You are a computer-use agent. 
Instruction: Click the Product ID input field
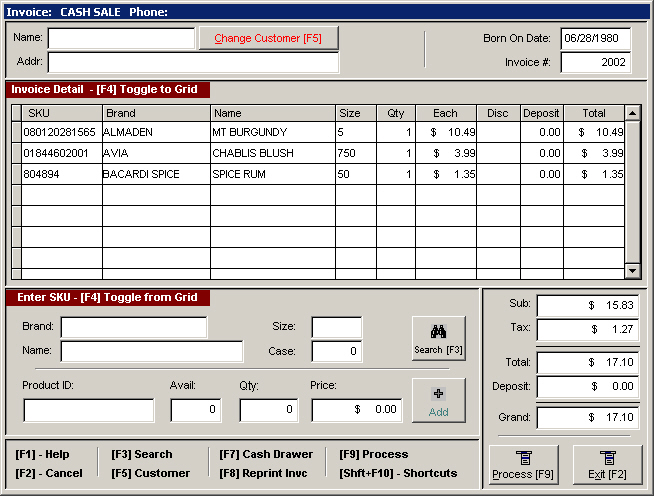coord(89,410)
